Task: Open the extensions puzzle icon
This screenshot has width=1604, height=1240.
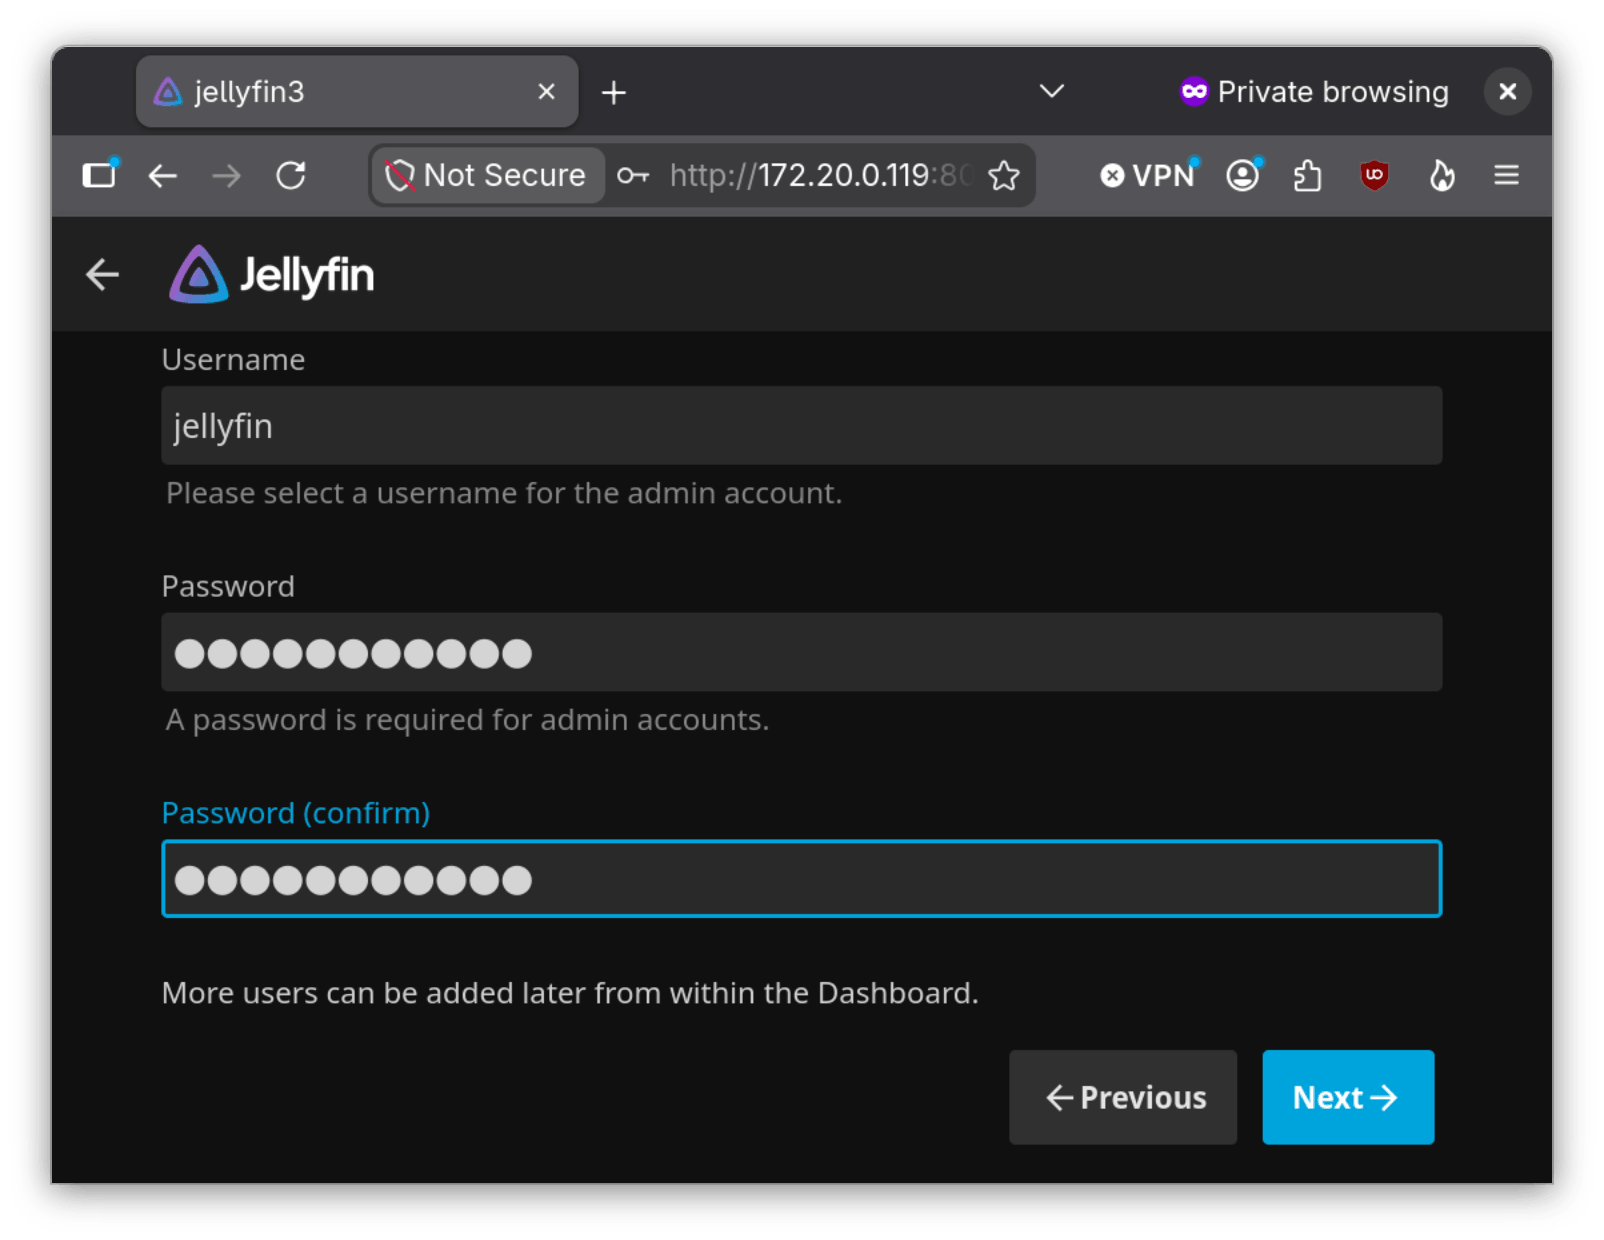Action: coord(1308,176)
